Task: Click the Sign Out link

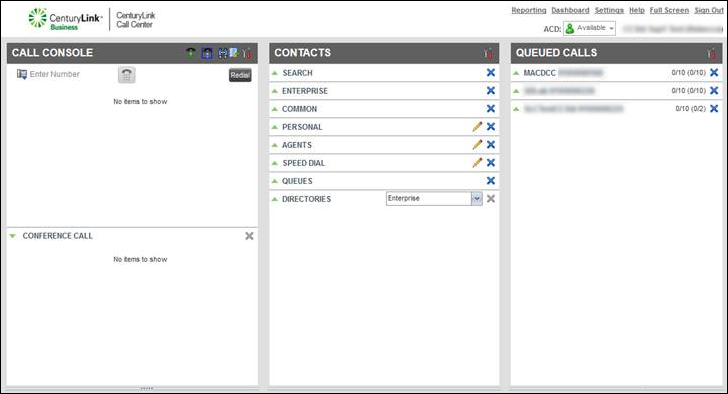Action: coord(708,10)
